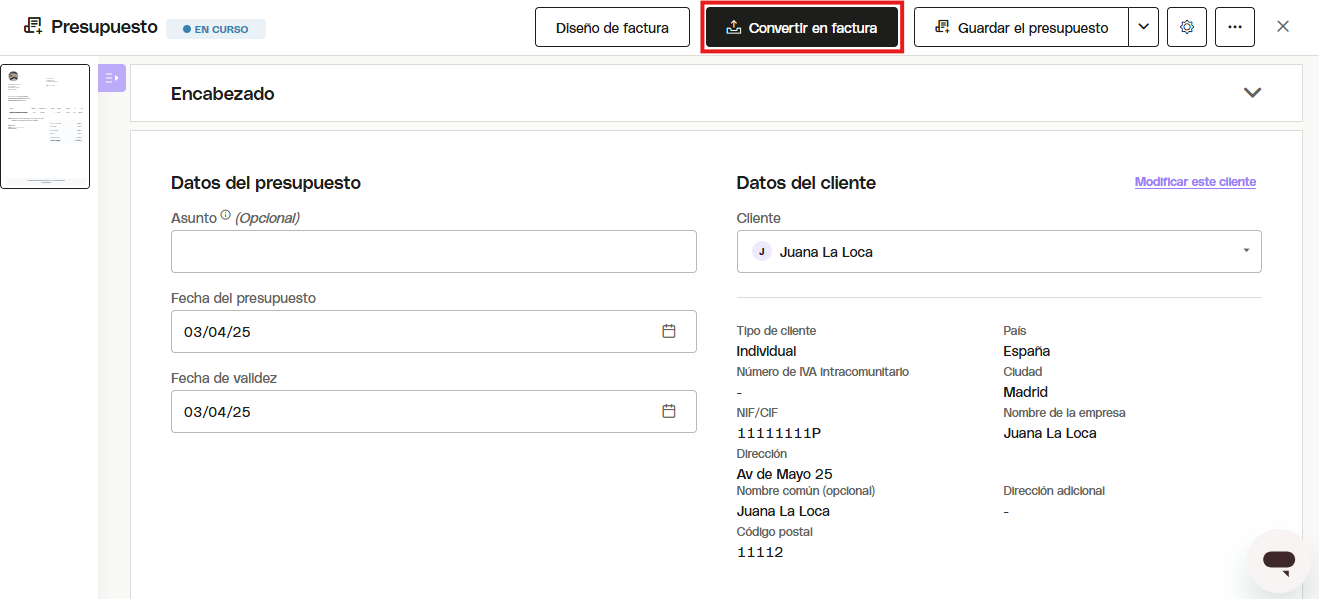Click Diseño de factura button
The width and height of the screenshot is (1319, 599).
pyautogui.click(x=612, y=27)
